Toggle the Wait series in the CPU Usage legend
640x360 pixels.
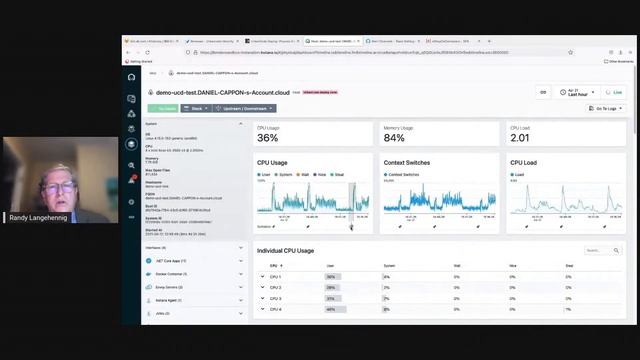click(302, 175)
